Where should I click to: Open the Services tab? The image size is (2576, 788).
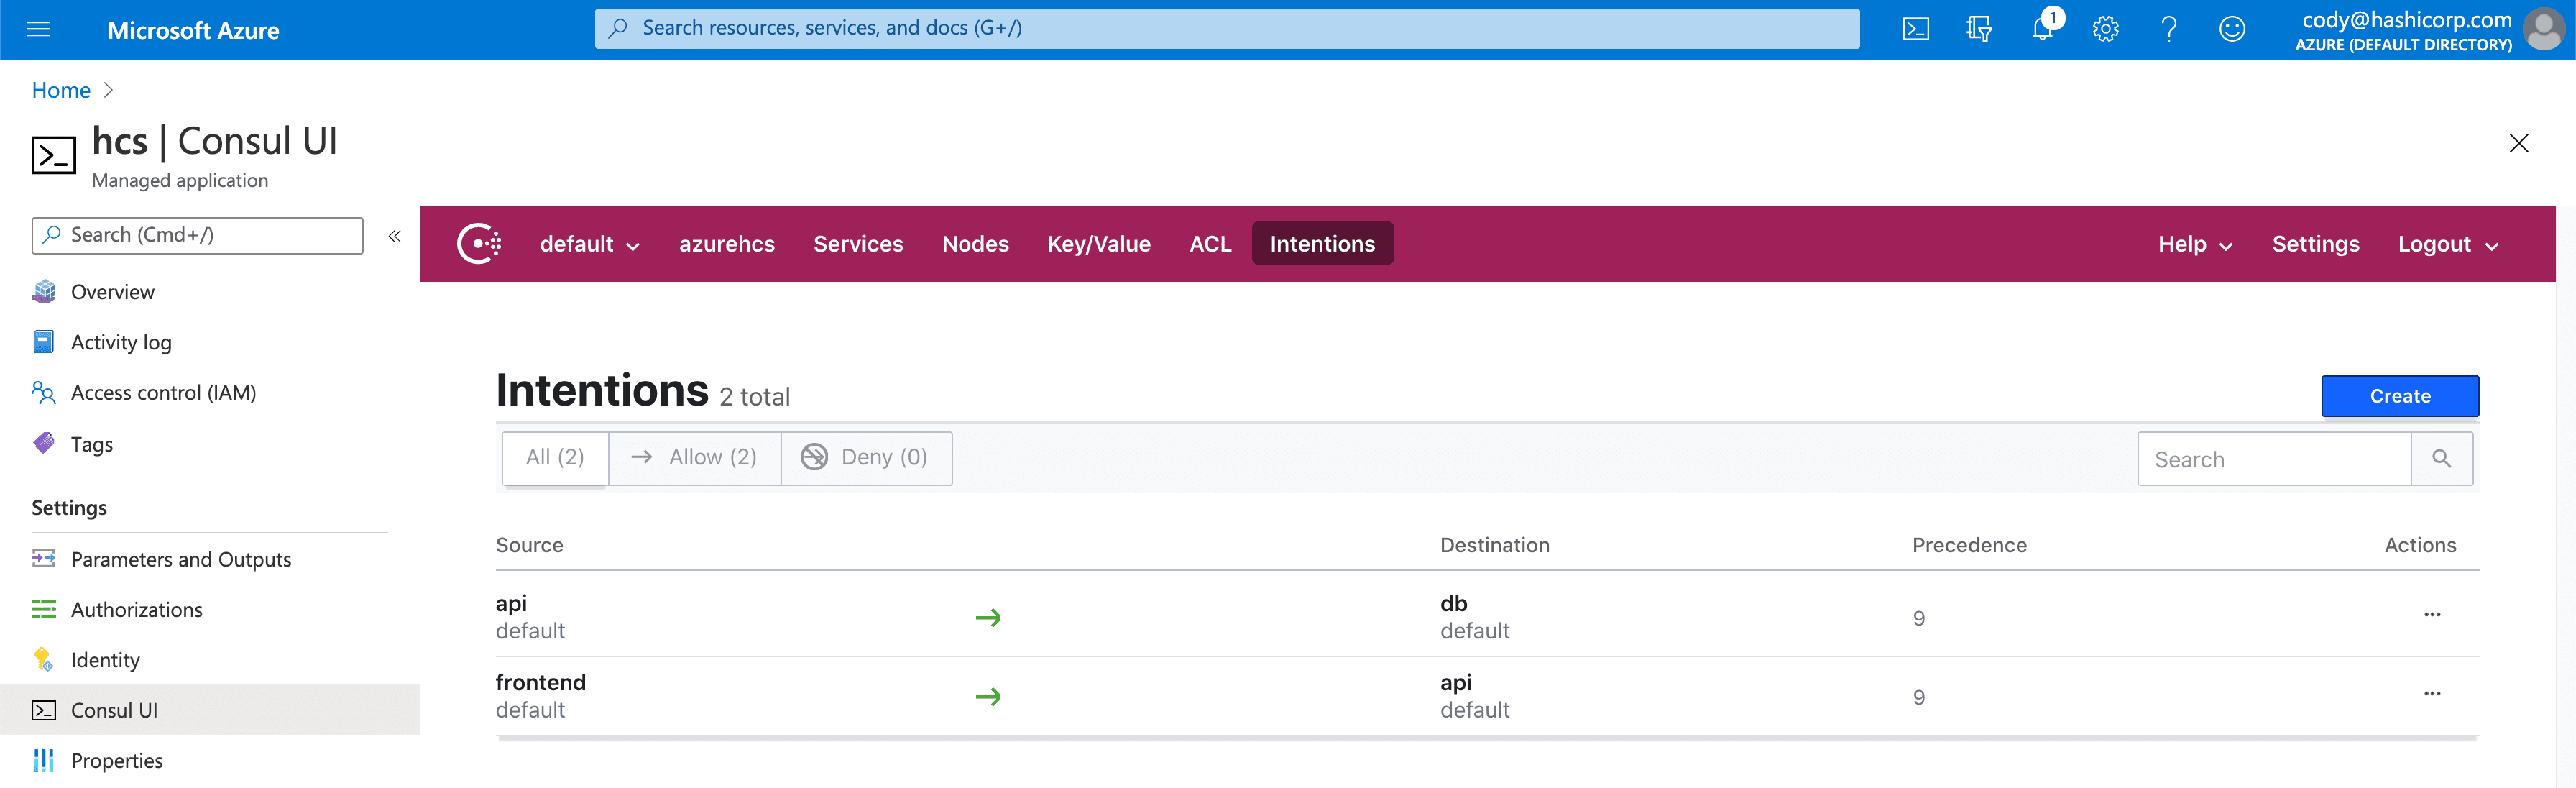858,244
